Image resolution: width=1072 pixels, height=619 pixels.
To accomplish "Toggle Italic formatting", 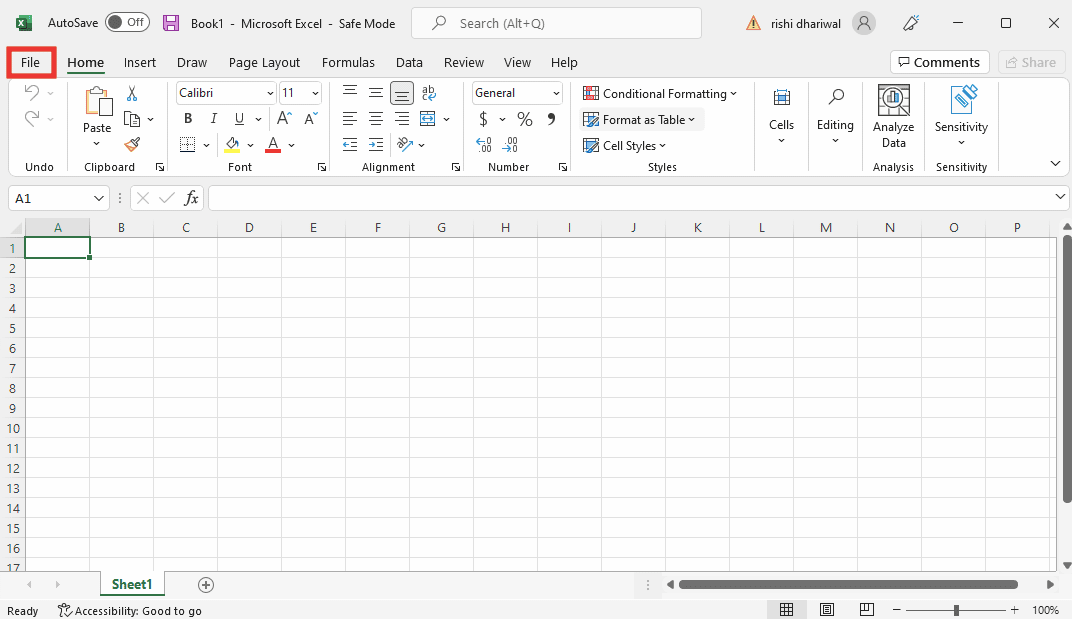I will [x=213, y=119].
